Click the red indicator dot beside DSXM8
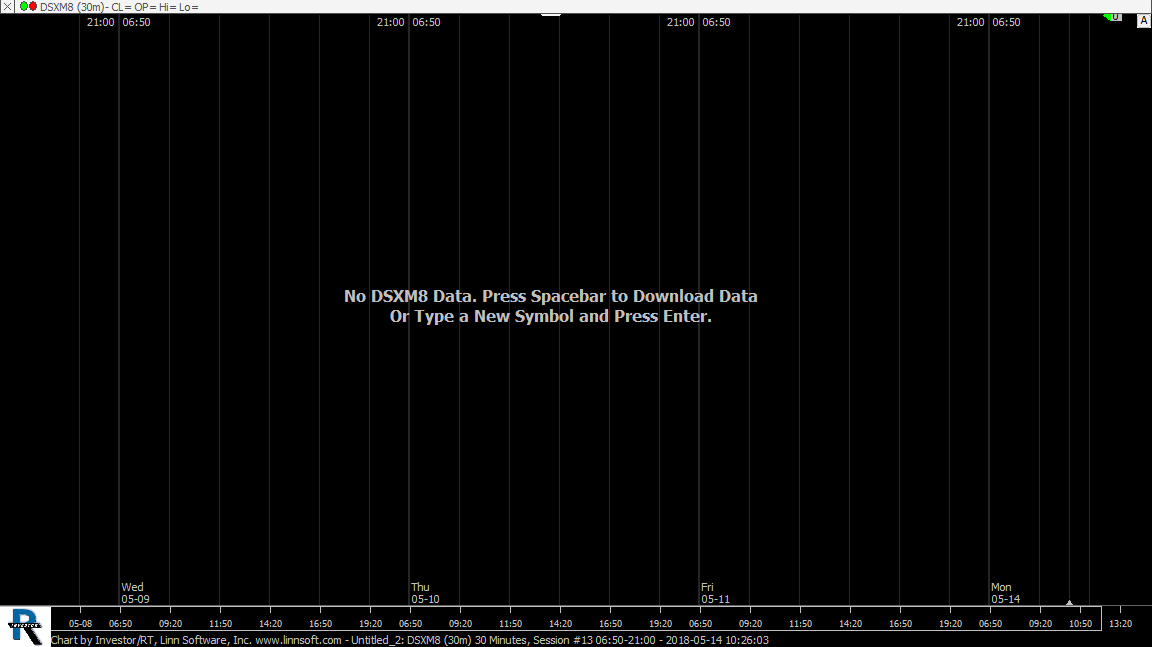 click(33, 6)
